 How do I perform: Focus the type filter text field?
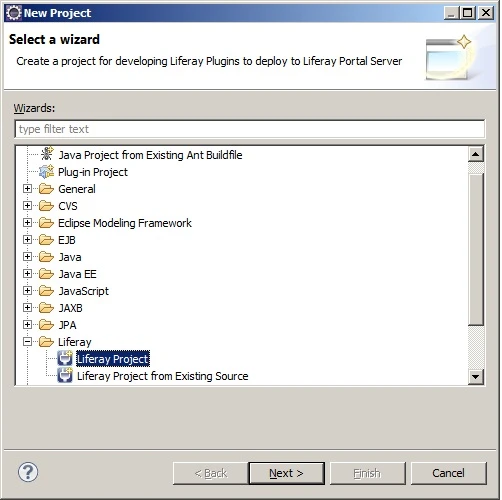[x=250, y=129]
